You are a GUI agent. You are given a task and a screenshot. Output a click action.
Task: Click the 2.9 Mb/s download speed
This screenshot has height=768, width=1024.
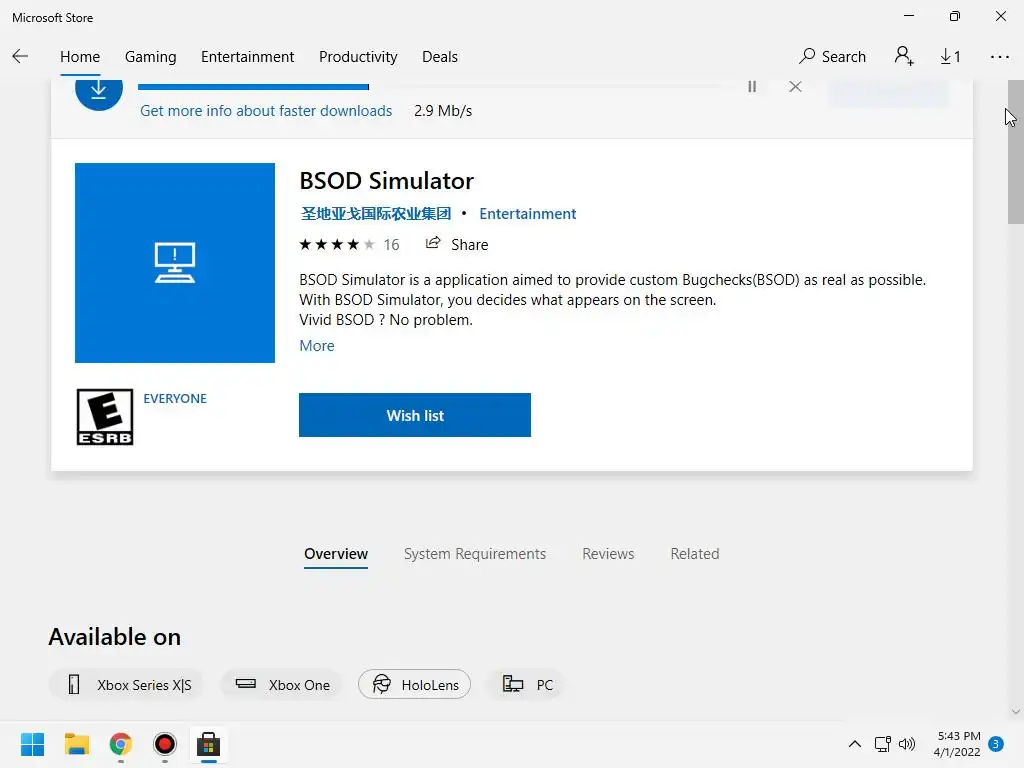443,110
